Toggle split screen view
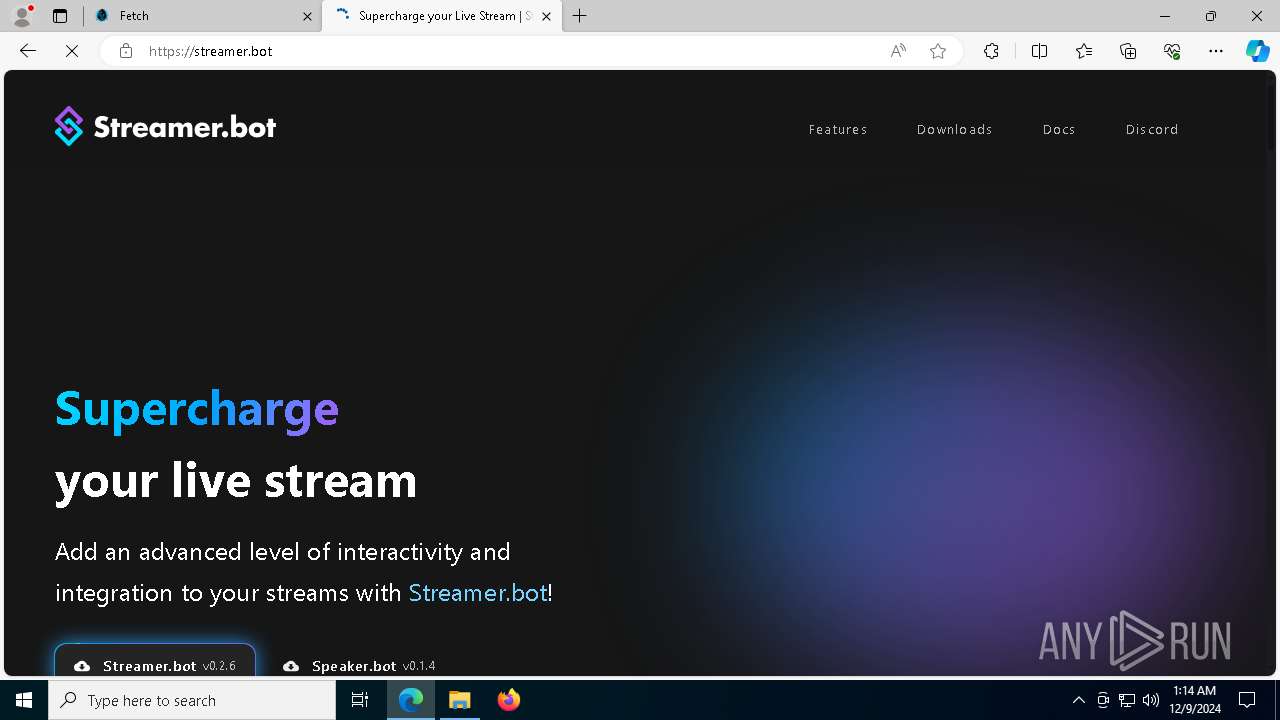This screenshot has height=720, width=1280. [1039, 51]
